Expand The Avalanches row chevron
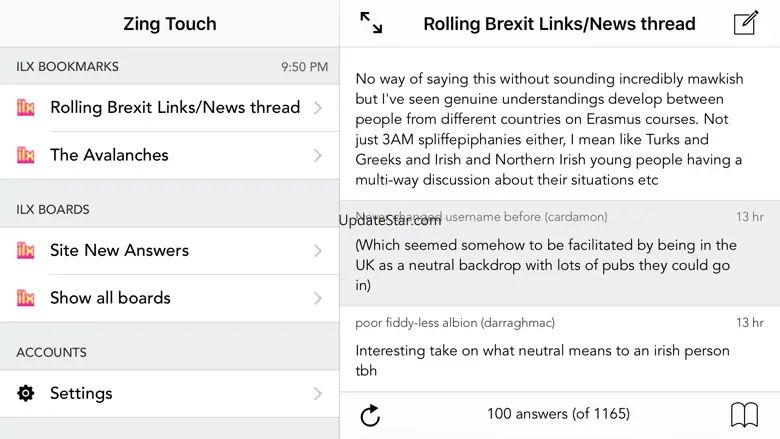The image size is (780, 439). pyautogui.click(x=318, y=155)
